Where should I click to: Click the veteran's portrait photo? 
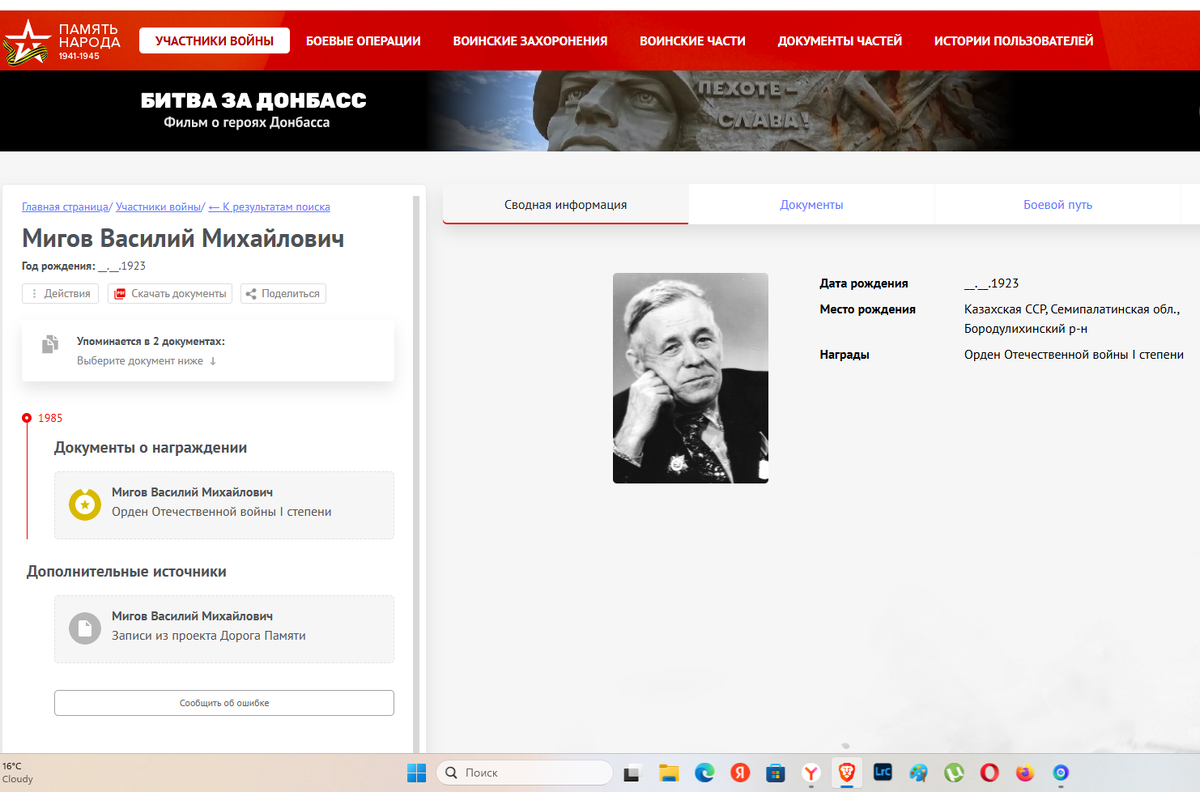[690, 378]
